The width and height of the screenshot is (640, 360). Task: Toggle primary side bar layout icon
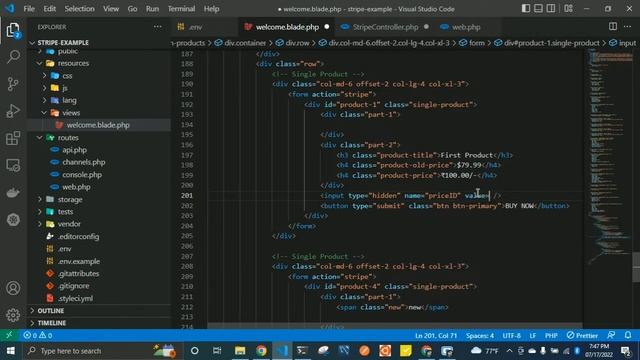pos(526,9)
